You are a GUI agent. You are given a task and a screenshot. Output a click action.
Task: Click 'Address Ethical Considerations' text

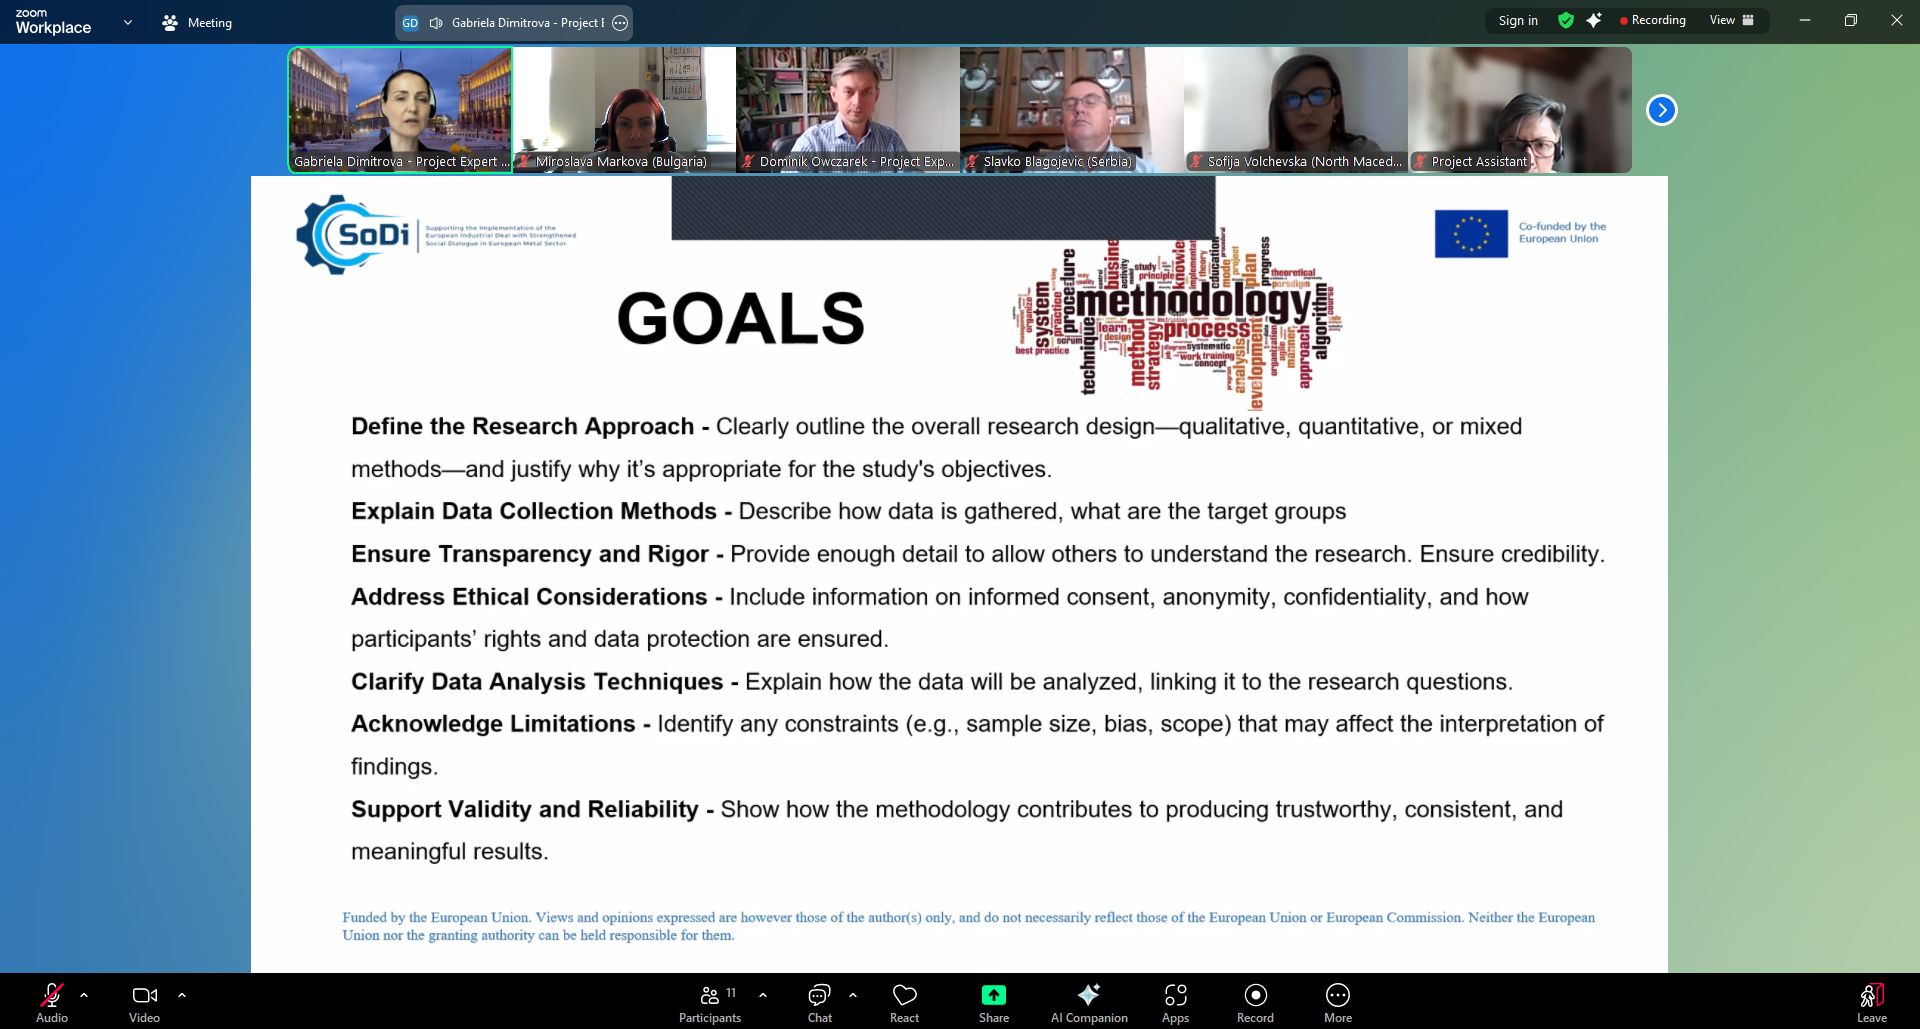(x=529, y=597)
